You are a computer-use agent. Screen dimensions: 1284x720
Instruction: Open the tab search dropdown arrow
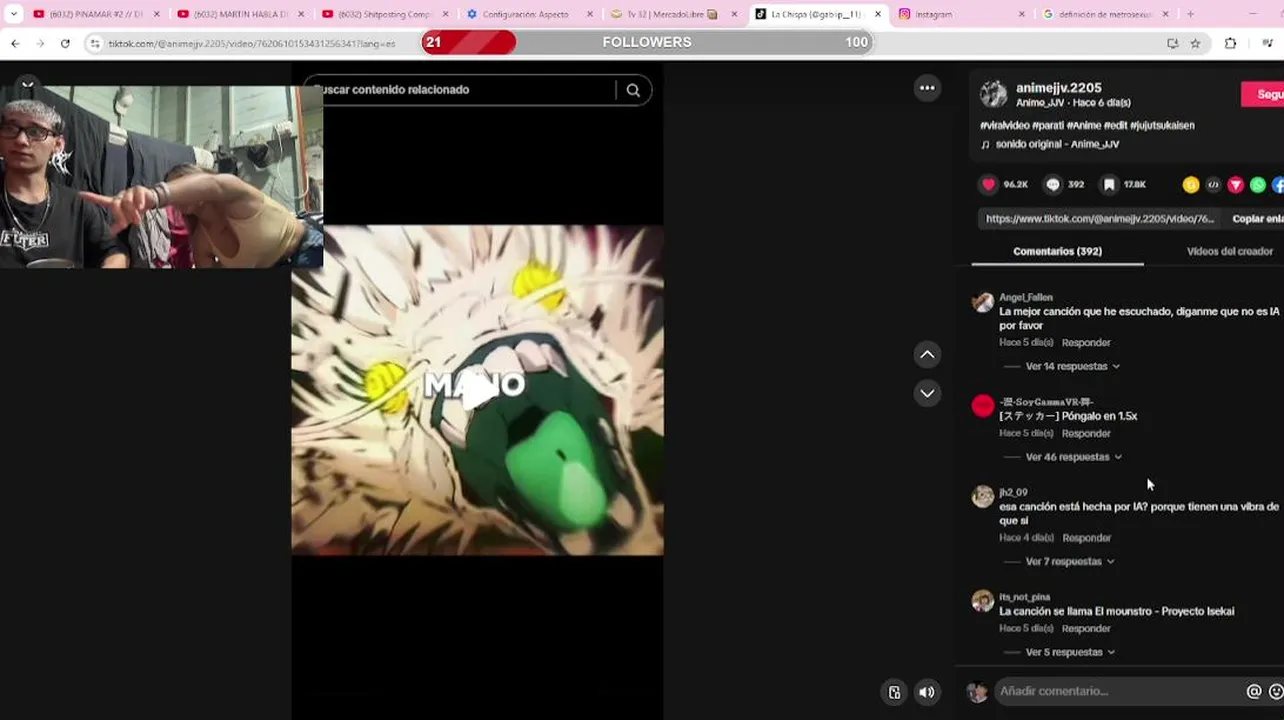pyautogui.click(x=13, y=14)
